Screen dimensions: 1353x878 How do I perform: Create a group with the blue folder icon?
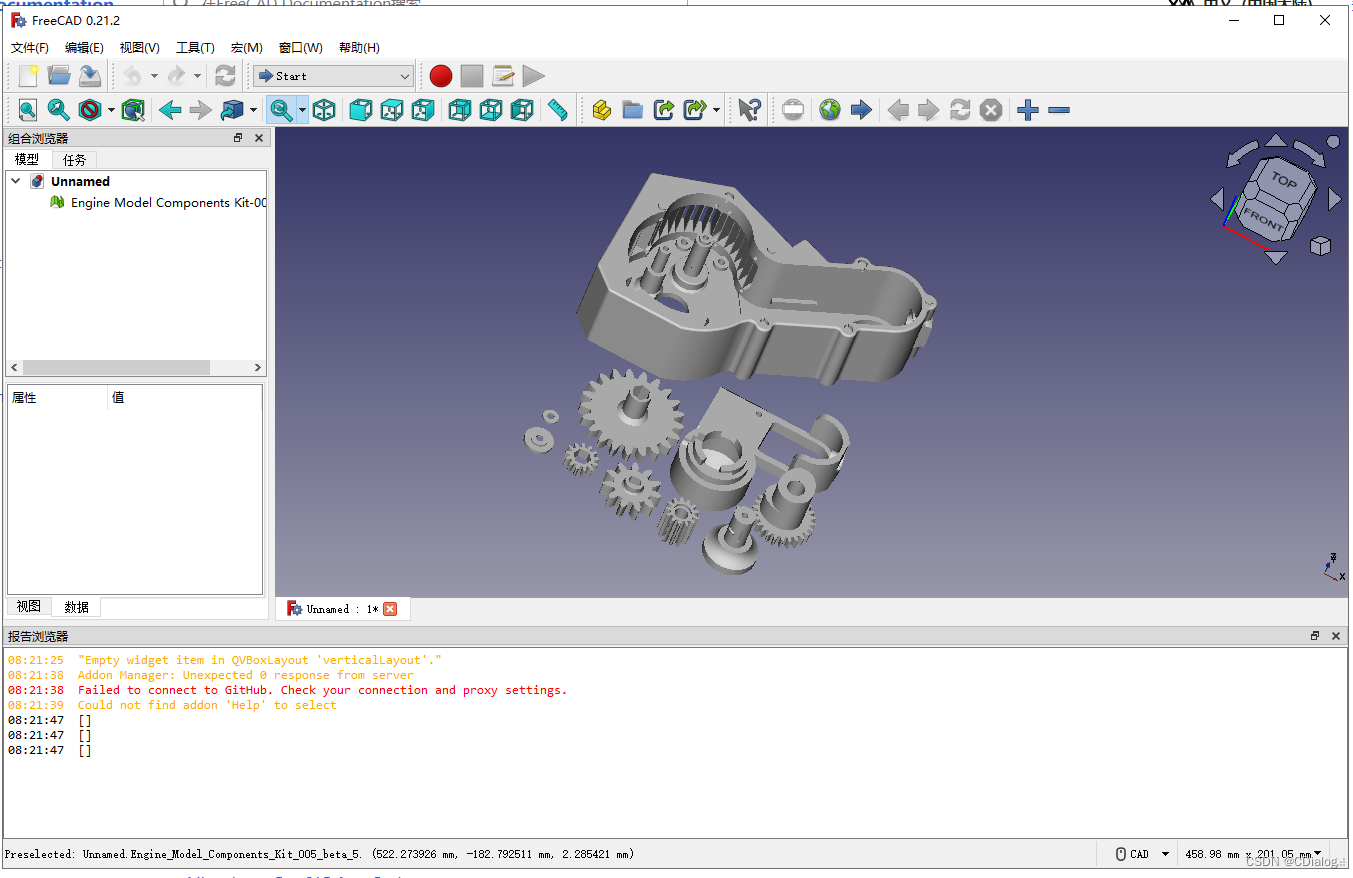(632, 110)
